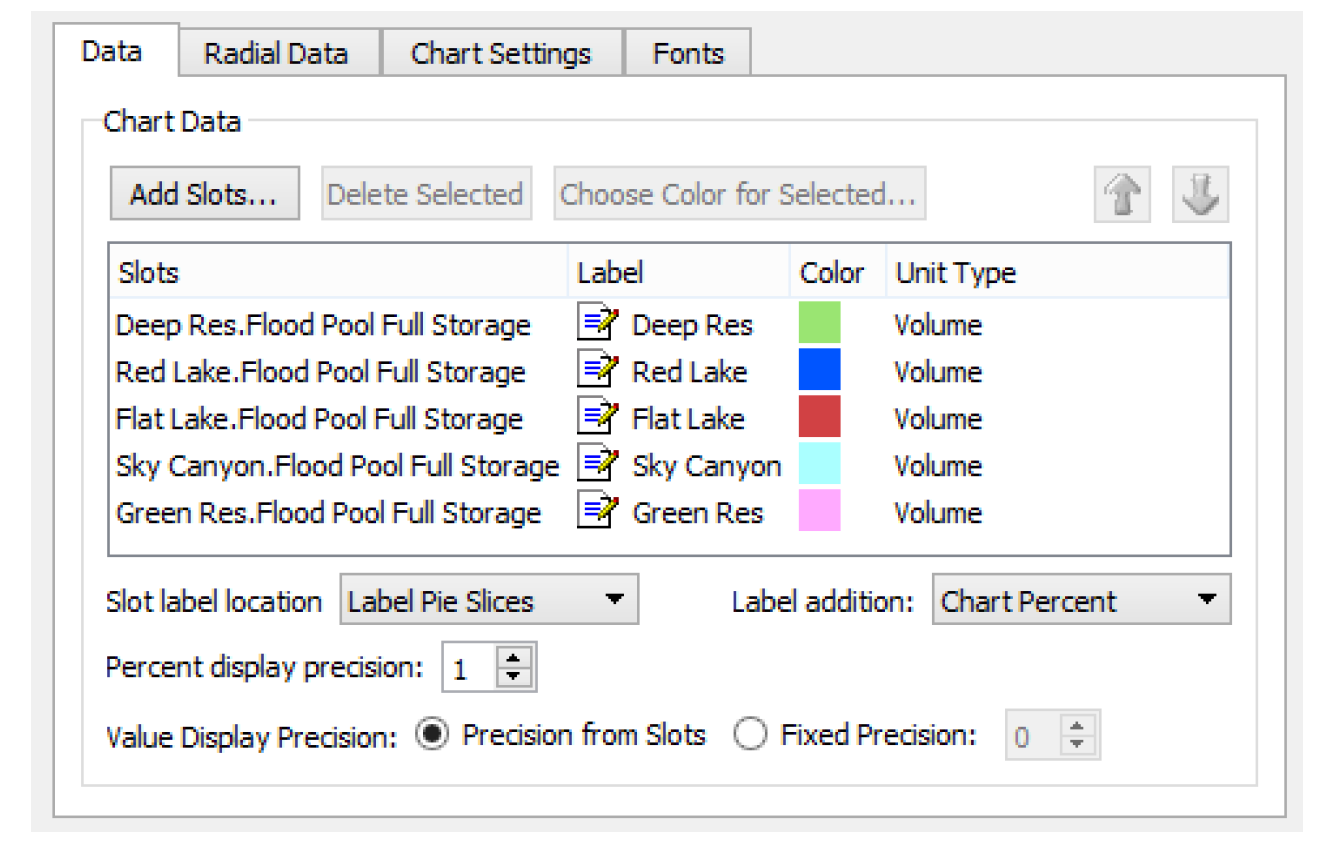Open the Chart Settings tab
The width and height of the screenshot is (1324, 842).
(501, 53)
